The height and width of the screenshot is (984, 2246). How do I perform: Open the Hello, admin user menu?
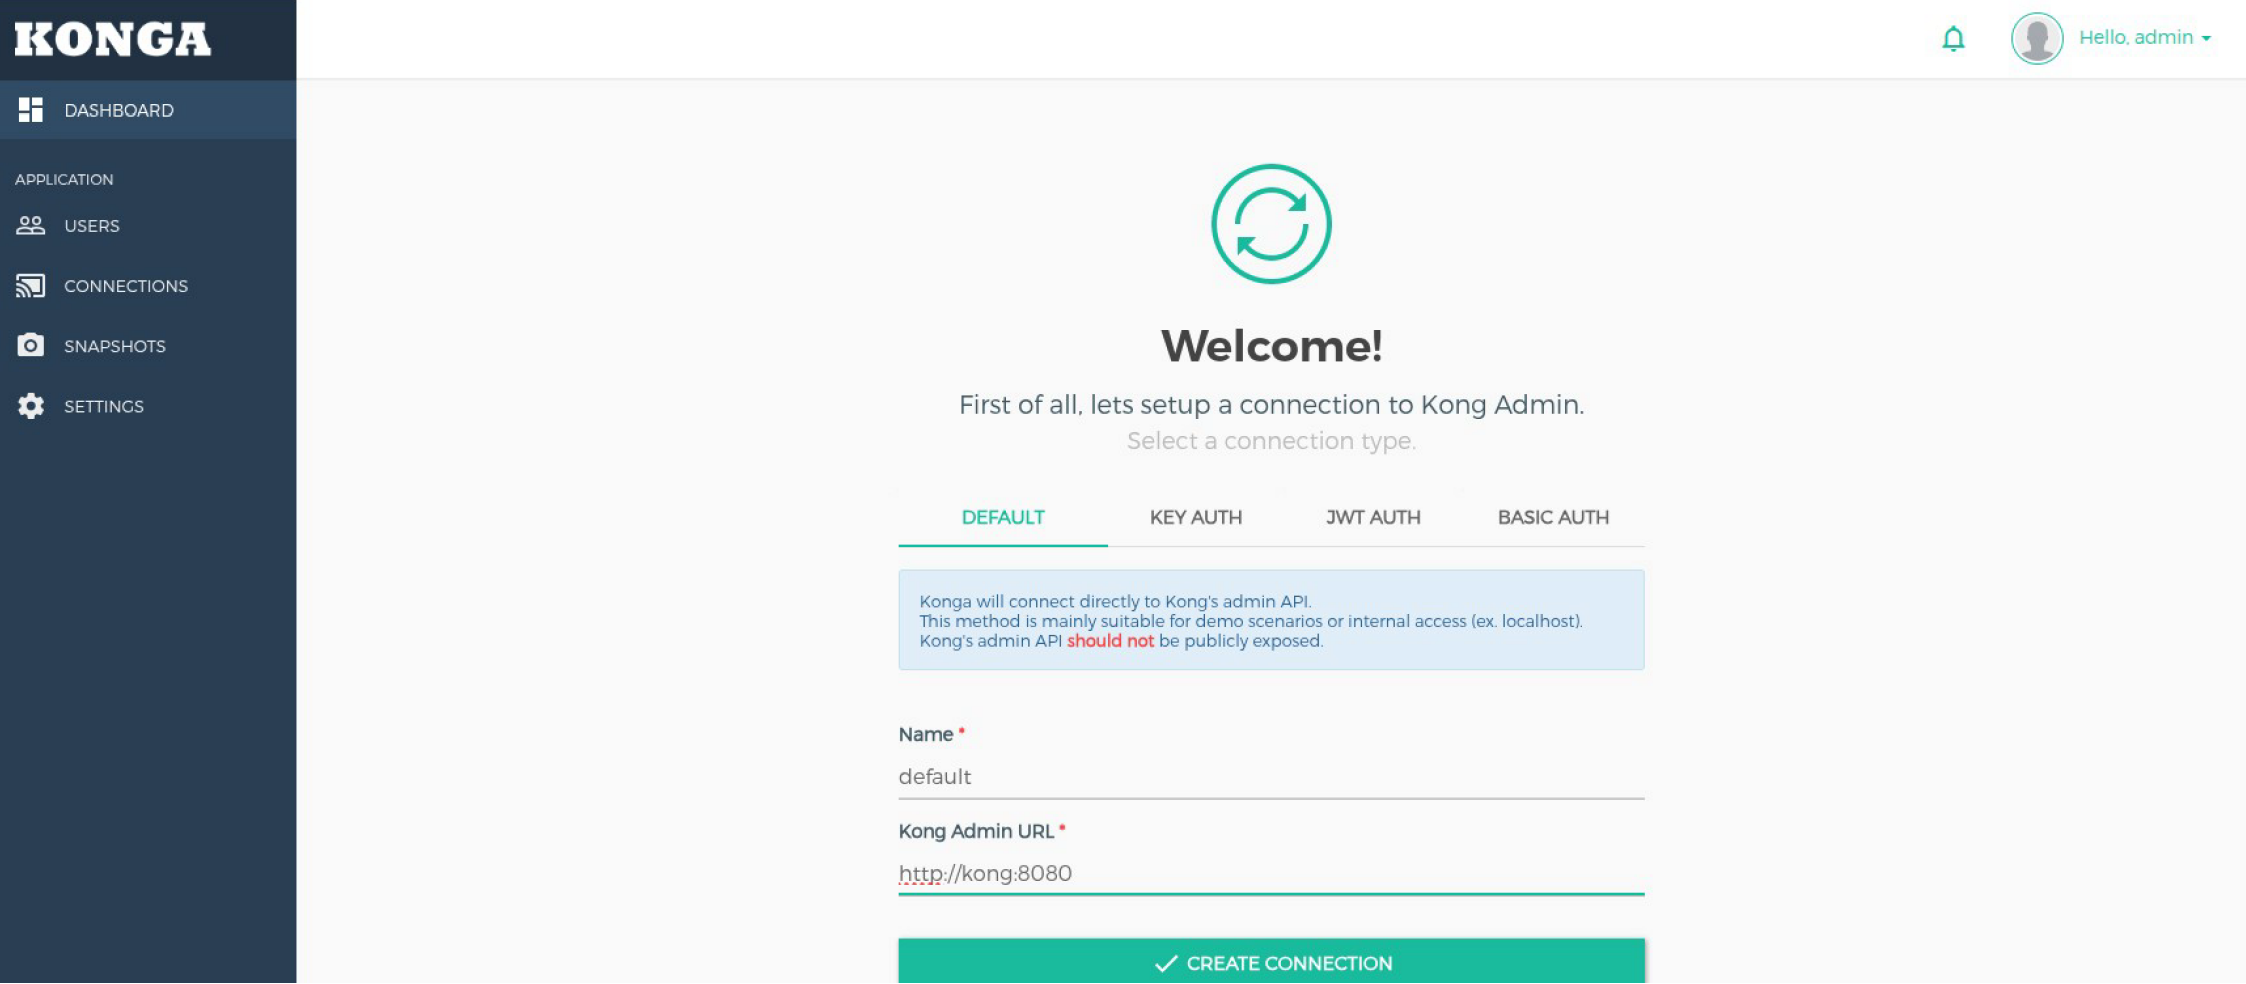coord(2145,38)
